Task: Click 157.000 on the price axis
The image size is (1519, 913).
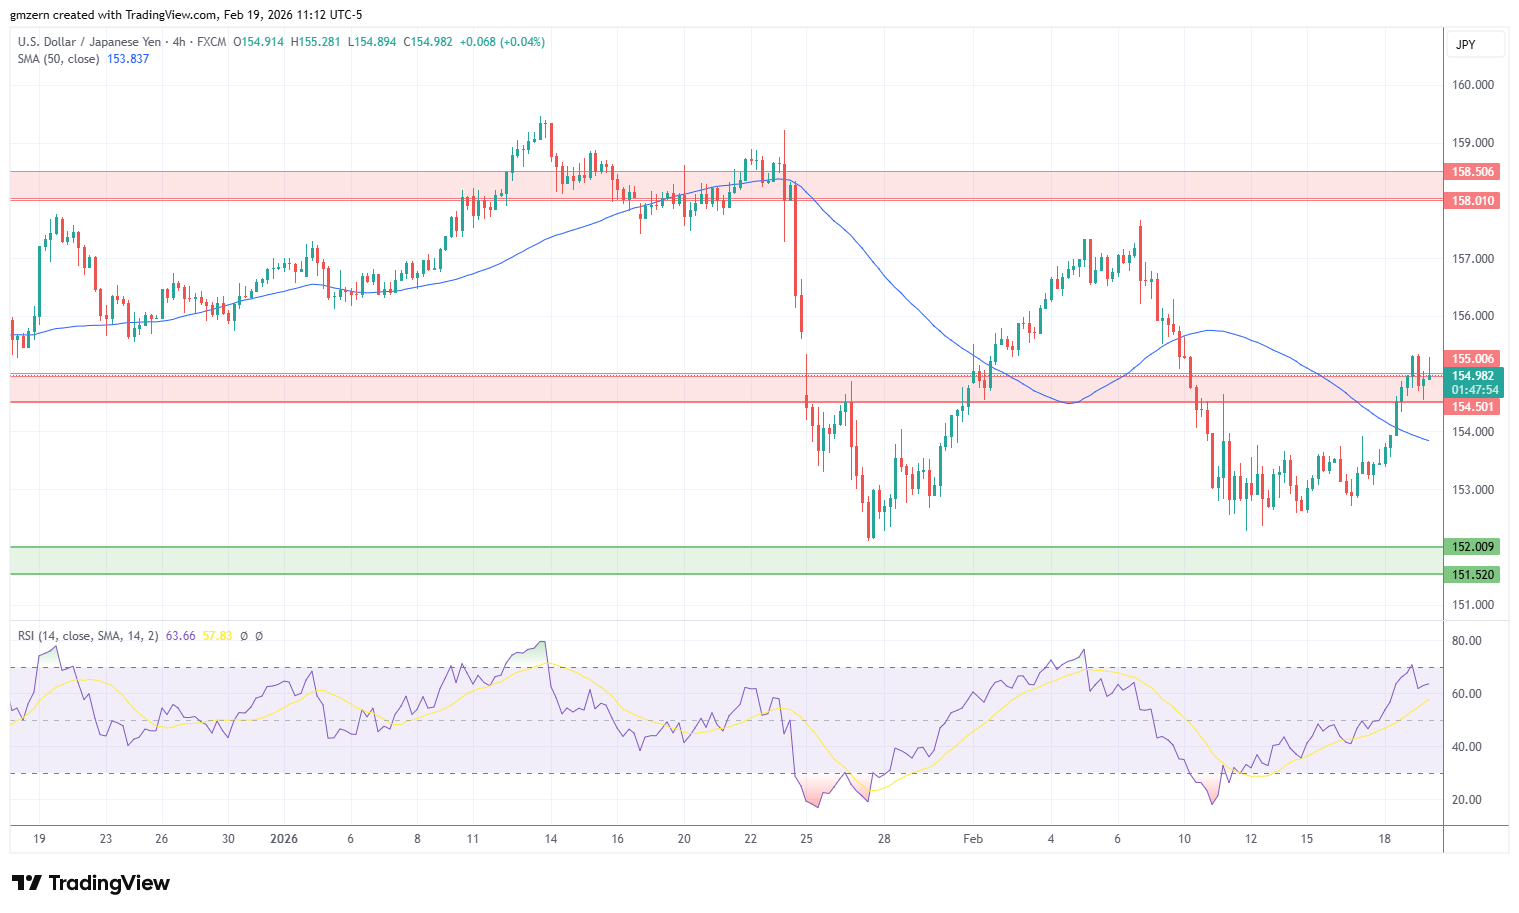Action: click(x=1473, y=259)
